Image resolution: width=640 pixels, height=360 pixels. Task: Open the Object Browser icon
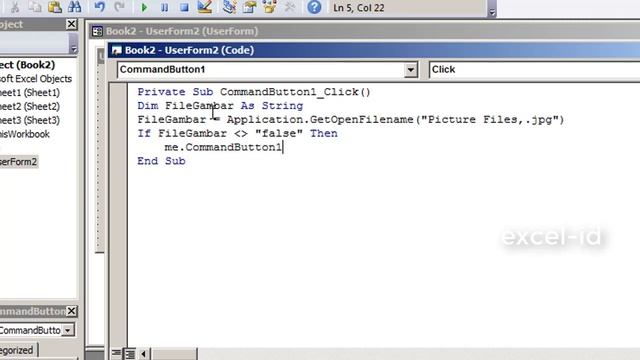269,7
